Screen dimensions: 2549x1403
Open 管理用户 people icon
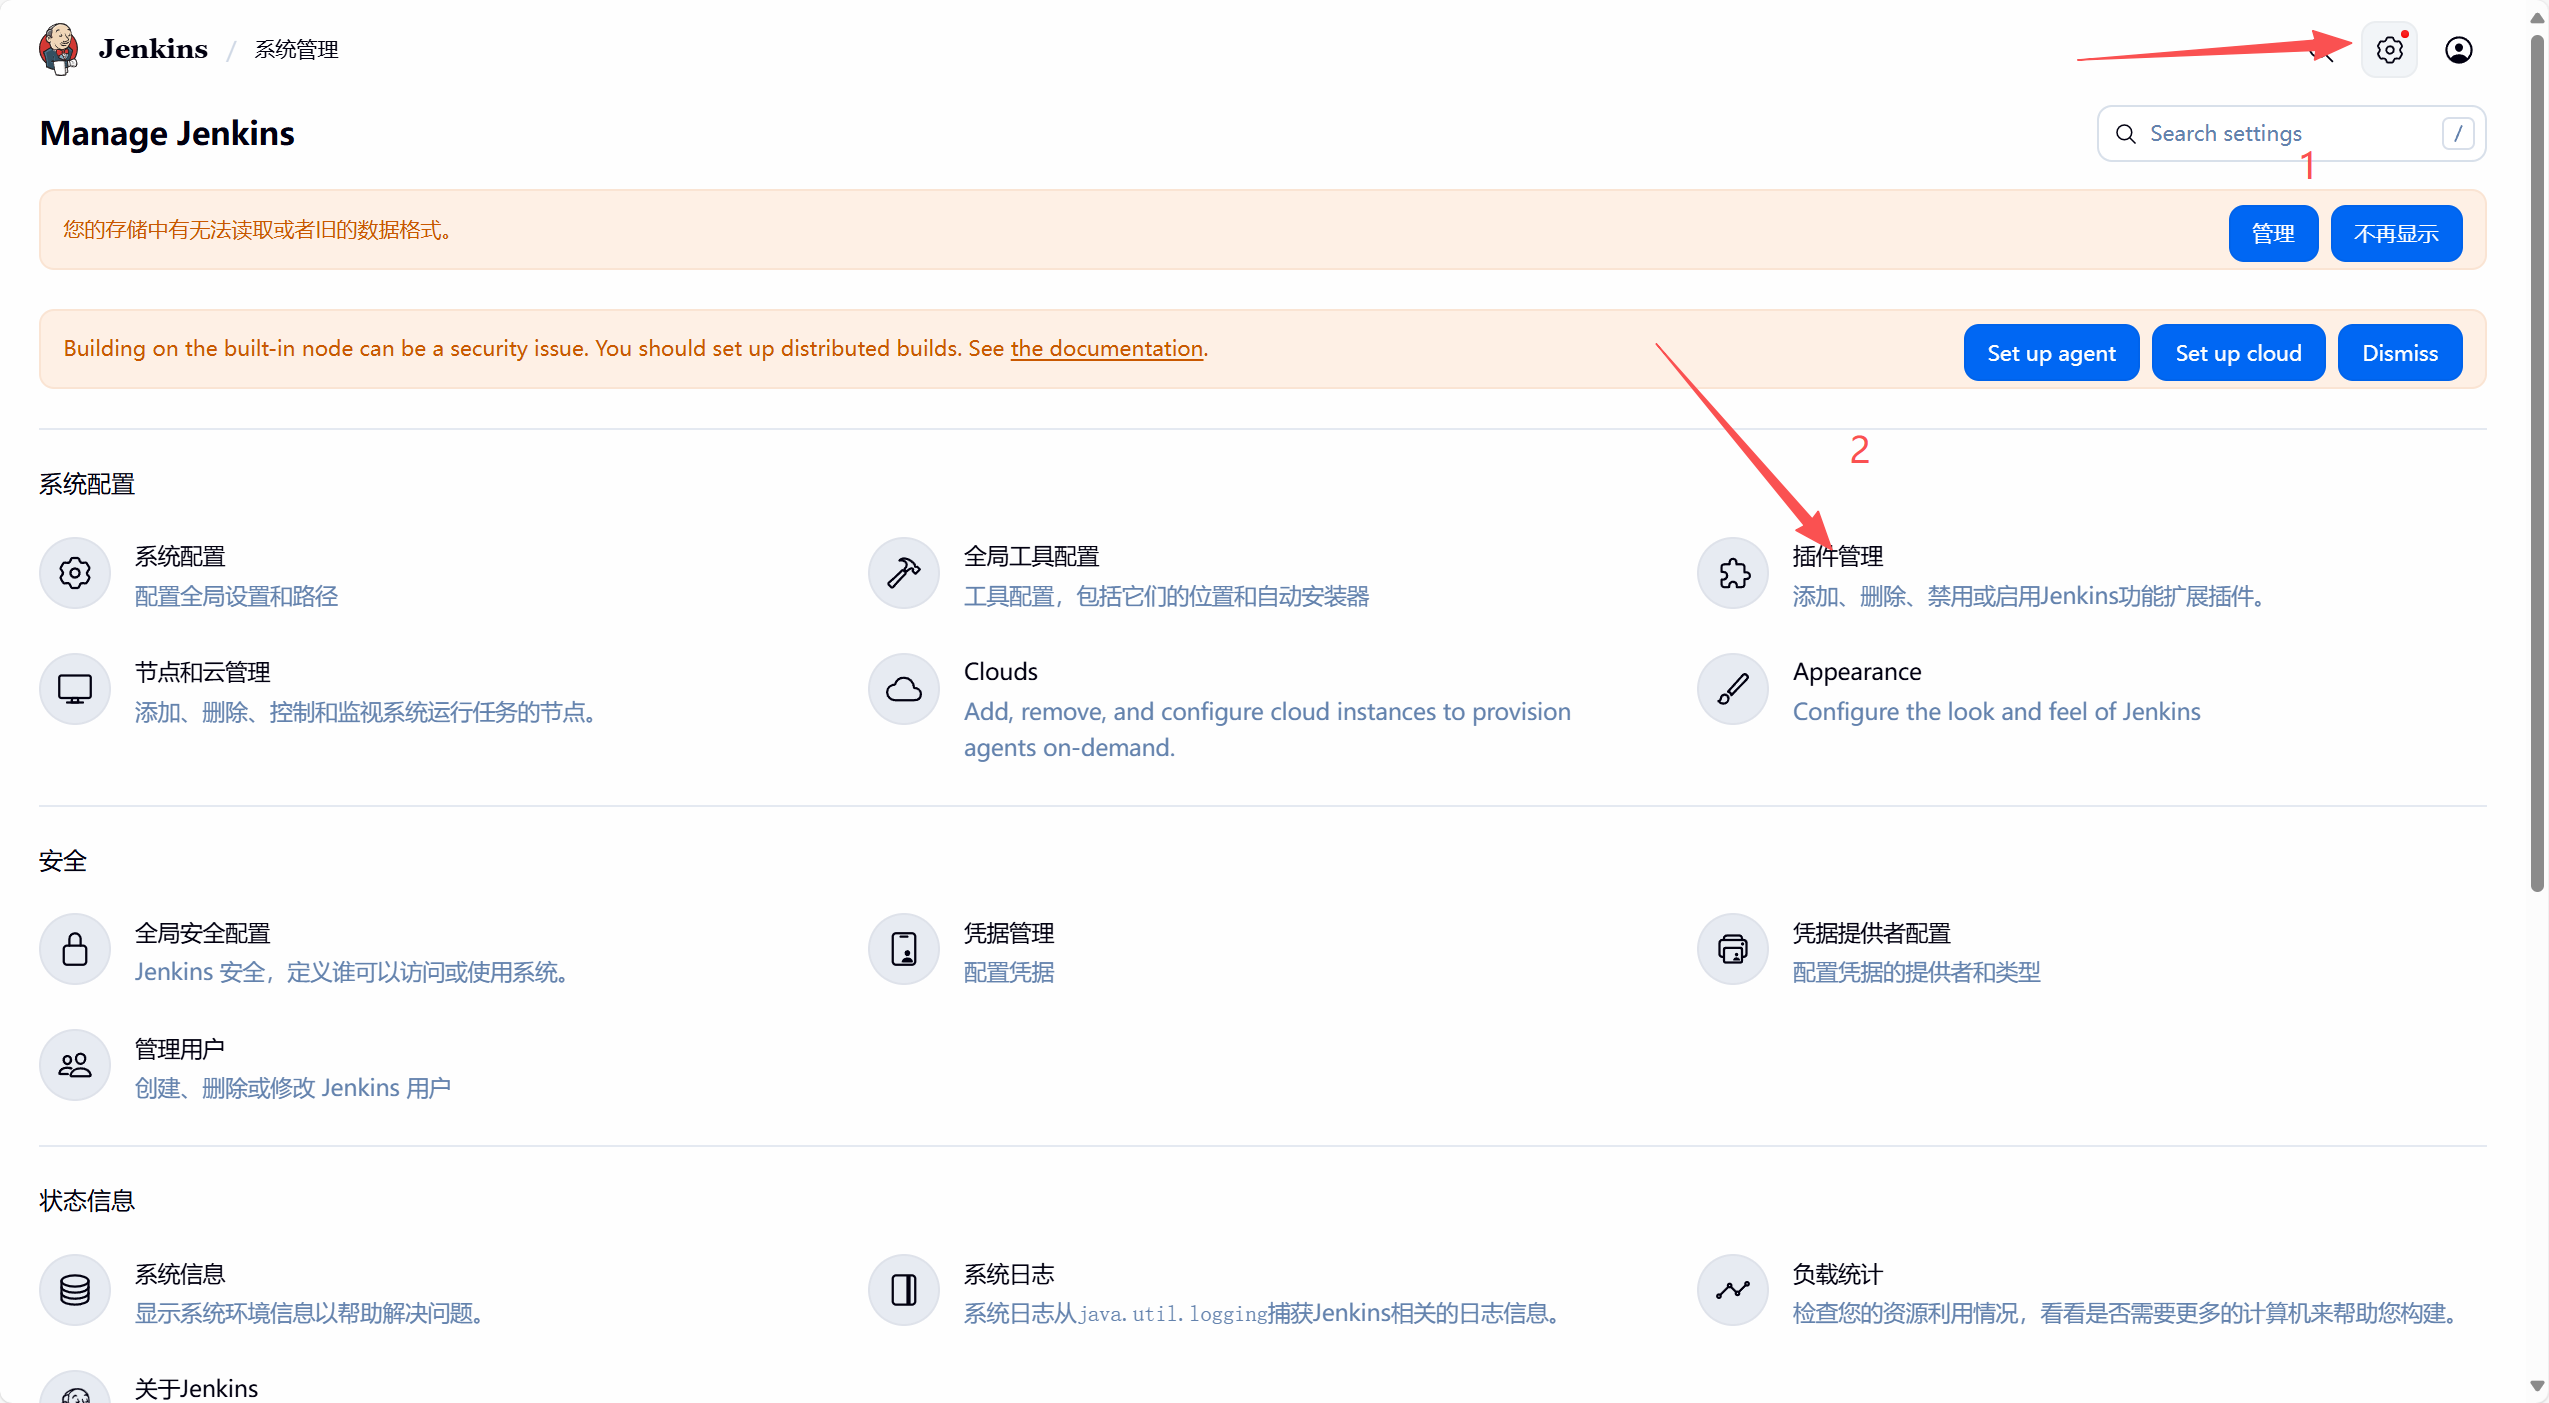pos(75,1065)
